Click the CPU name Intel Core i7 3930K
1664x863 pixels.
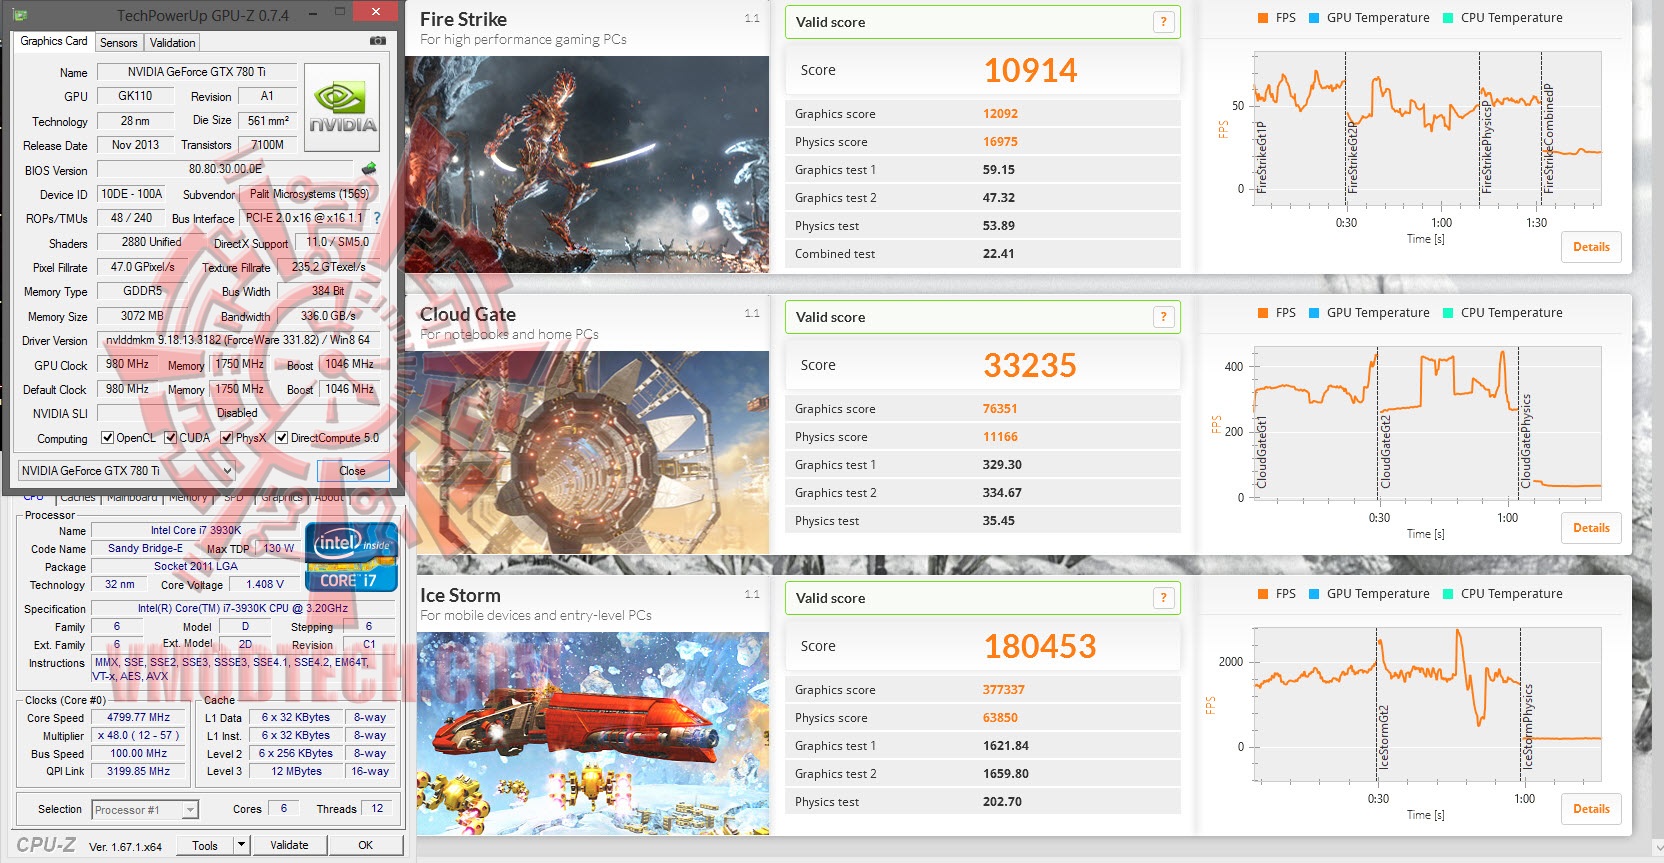click(196, 530)
